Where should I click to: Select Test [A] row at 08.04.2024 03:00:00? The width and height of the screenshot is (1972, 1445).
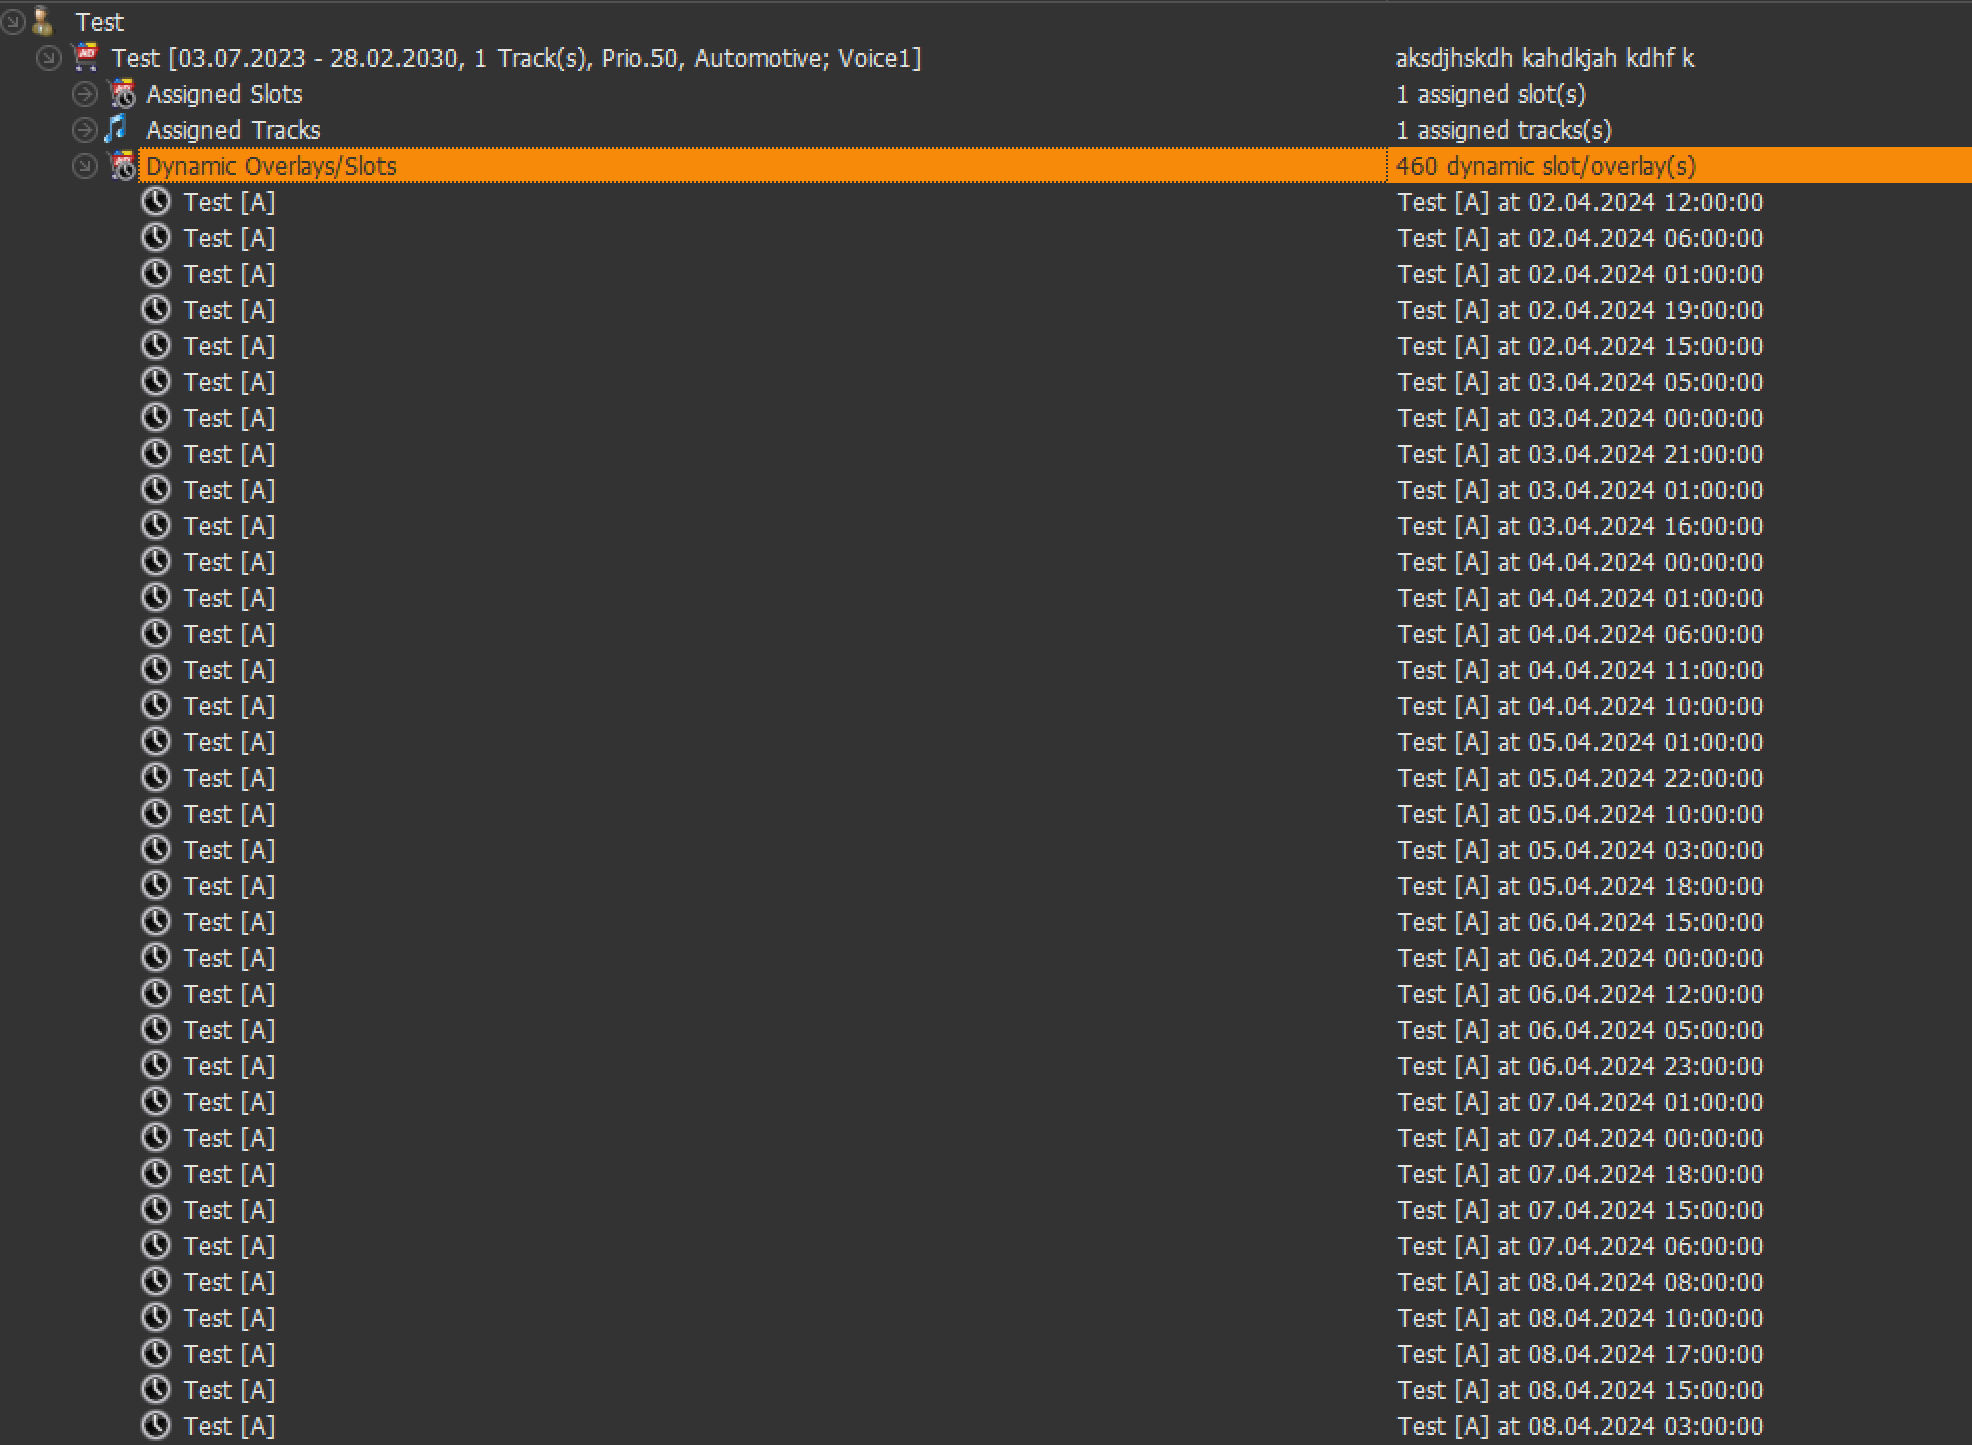229,1426
